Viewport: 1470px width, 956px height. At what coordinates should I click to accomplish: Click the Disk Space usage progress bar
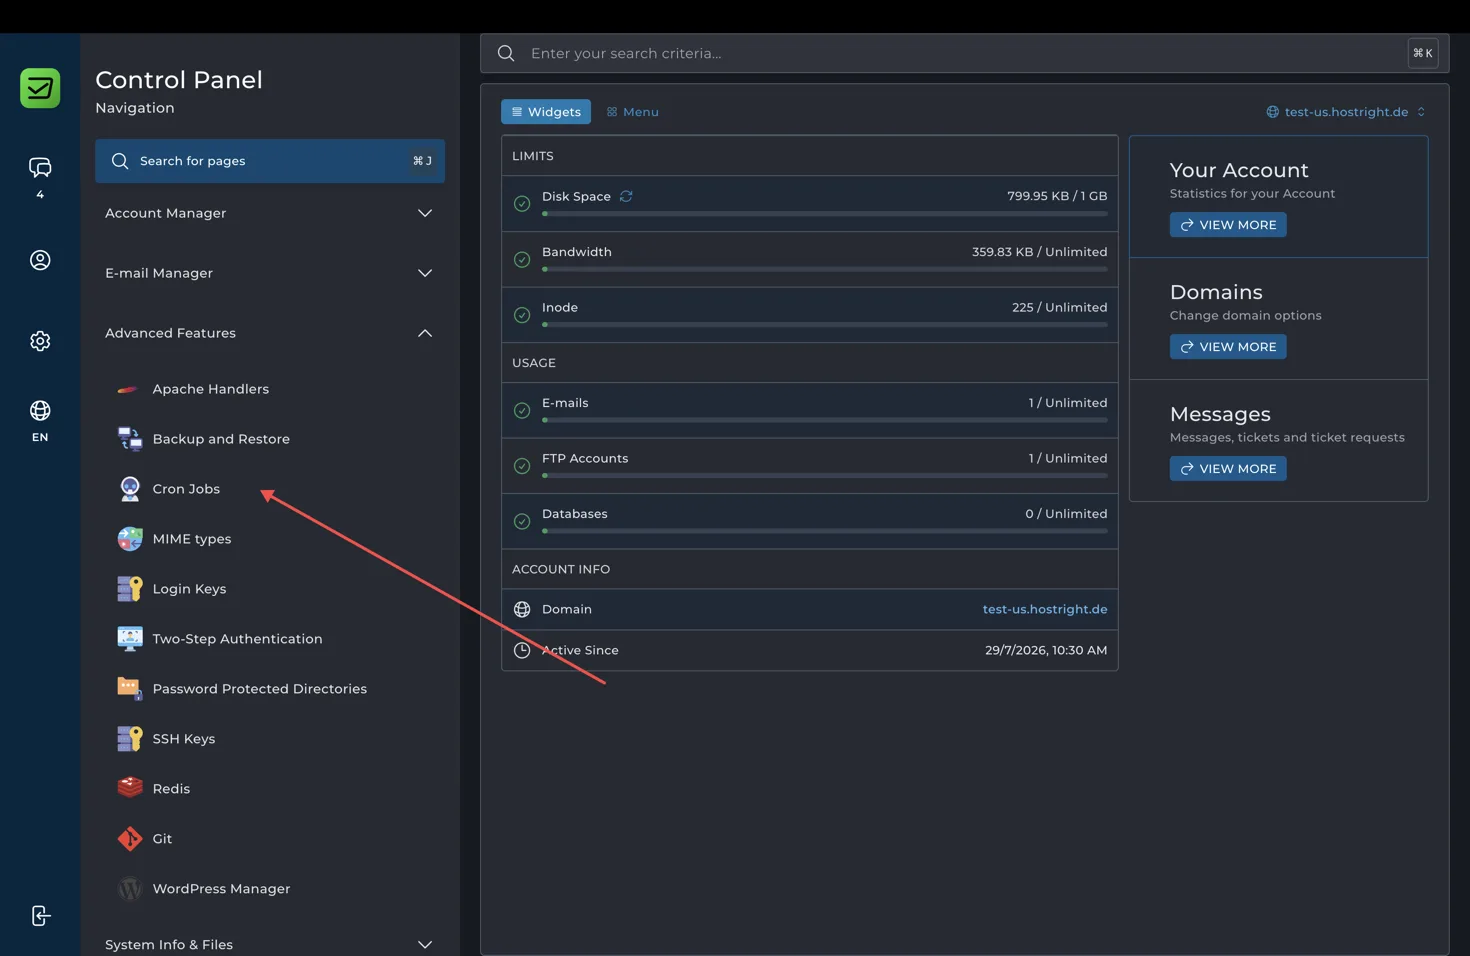pos(825,214)
